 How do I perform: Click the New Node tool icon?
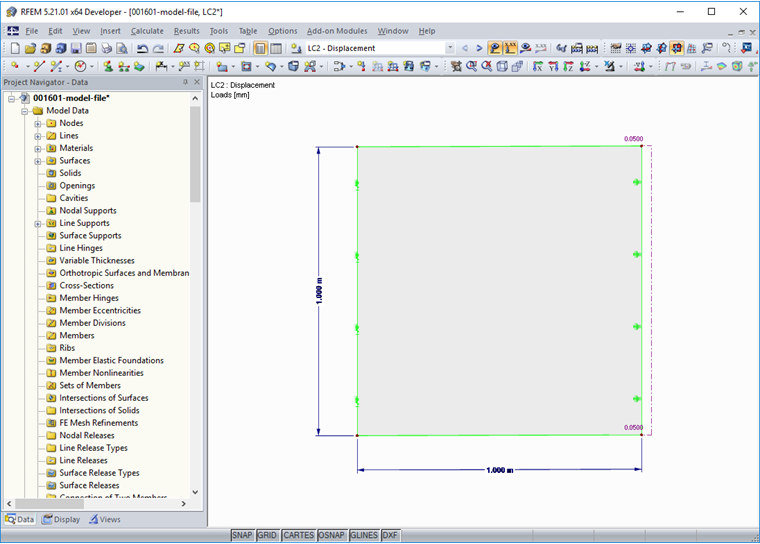tap(15, 66)
